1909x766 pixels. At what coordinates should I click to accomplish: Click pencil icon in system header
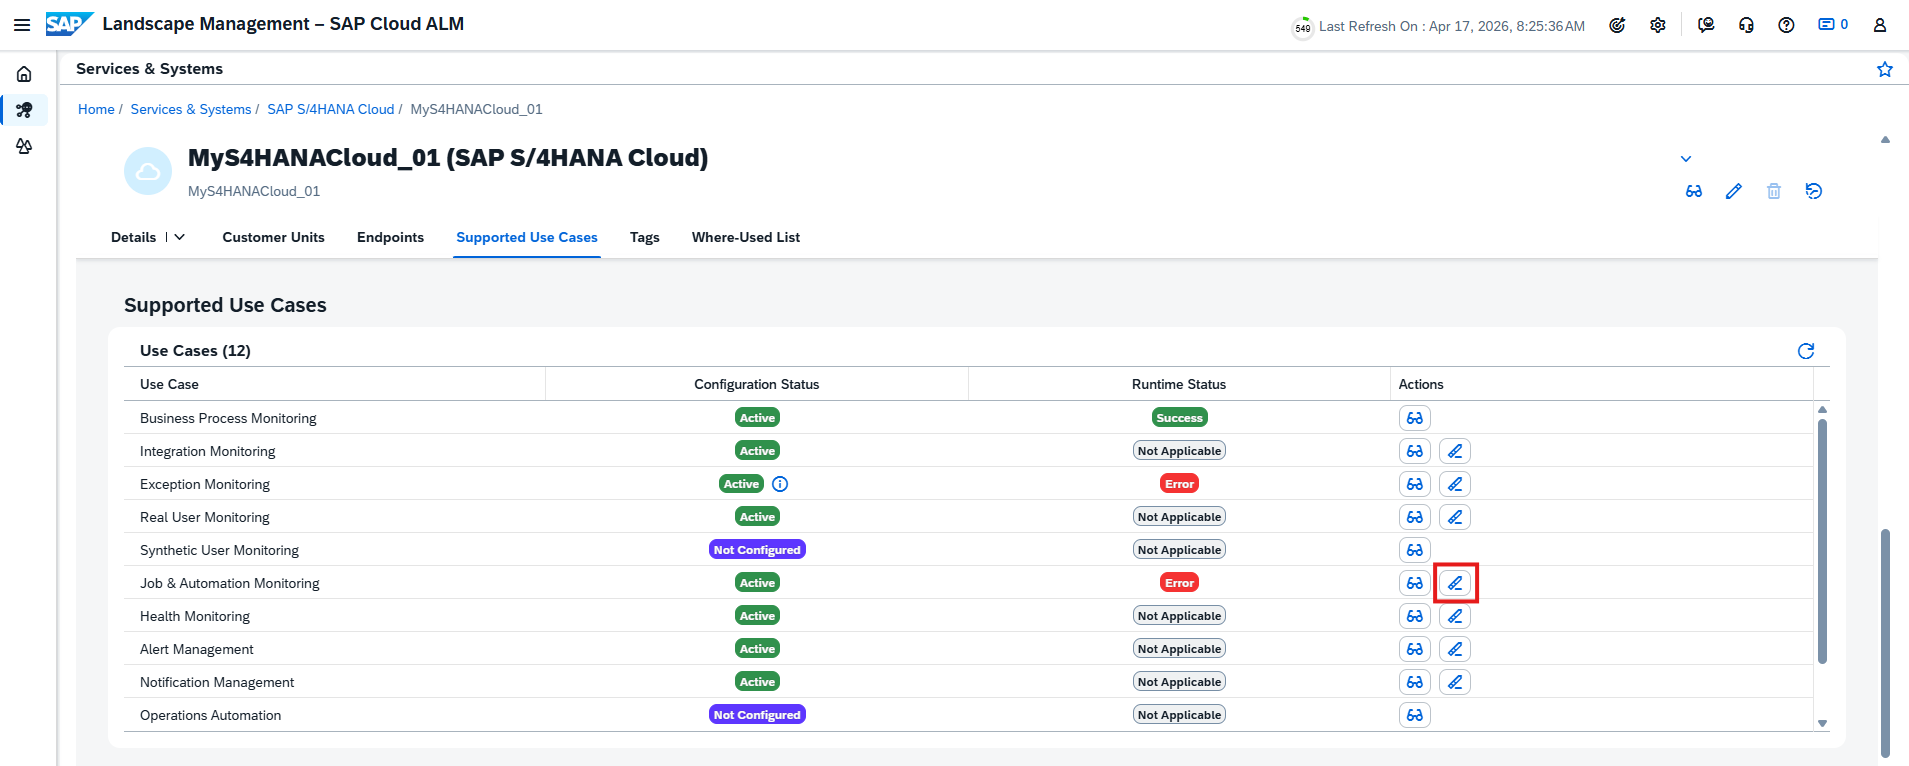tap(1733, 191)
